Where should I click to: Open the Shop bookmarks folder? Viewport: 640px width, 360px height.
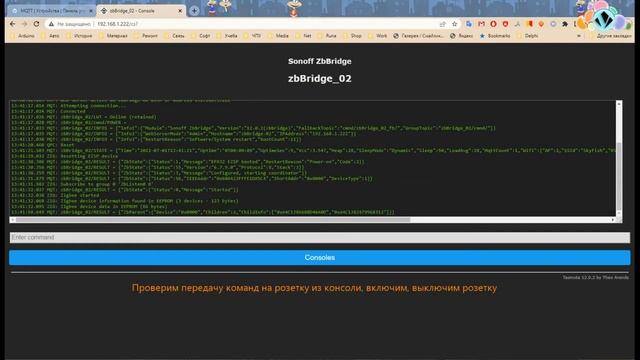point(353,36)
